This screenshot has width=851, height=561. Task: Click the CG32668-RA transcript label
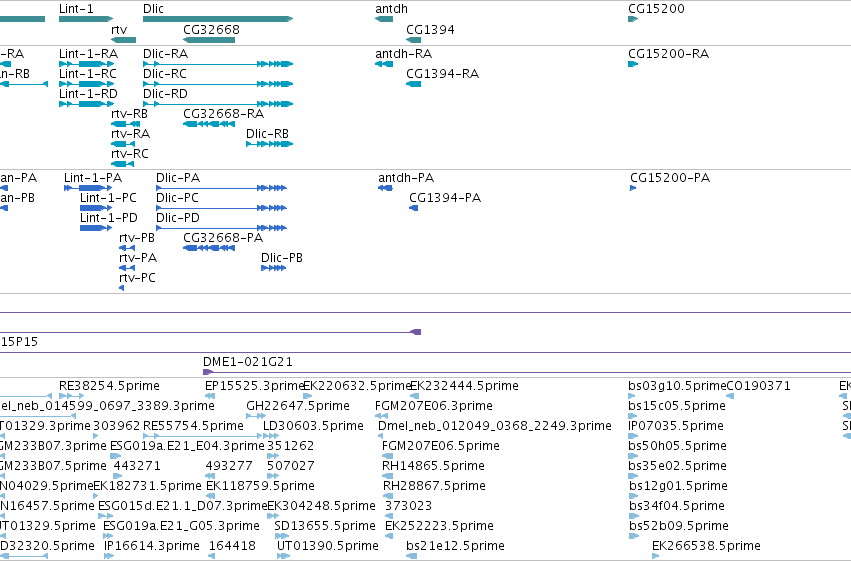click(224, 114)
